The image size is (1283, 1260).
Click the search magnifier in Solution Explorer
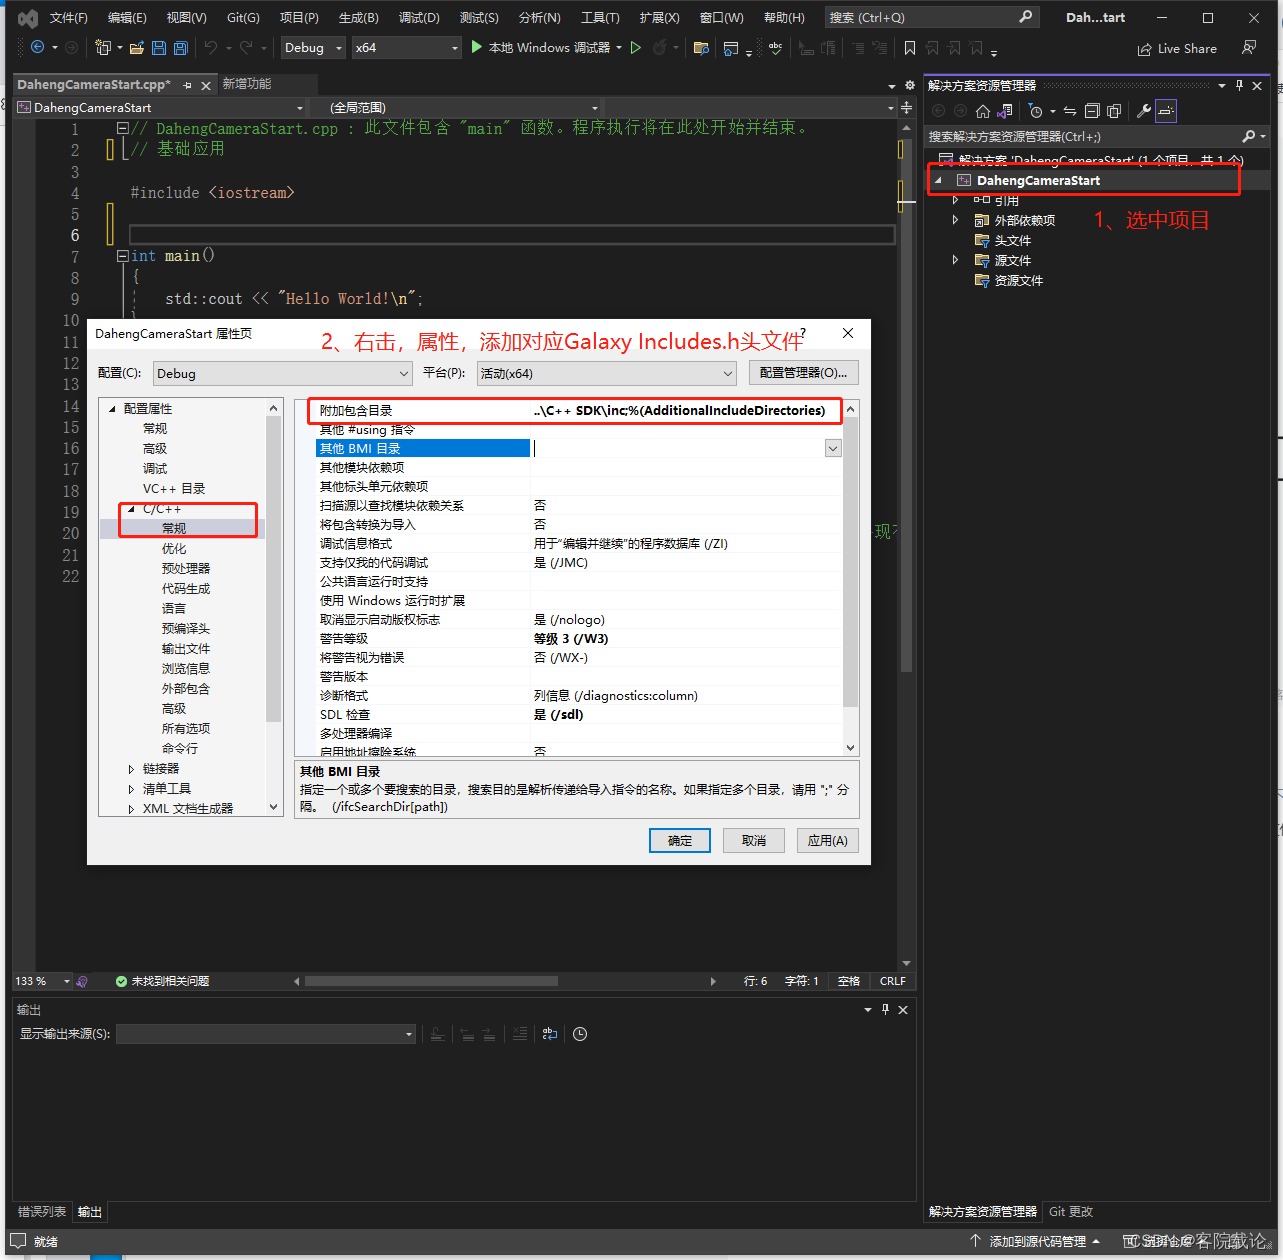point(1248,136)
